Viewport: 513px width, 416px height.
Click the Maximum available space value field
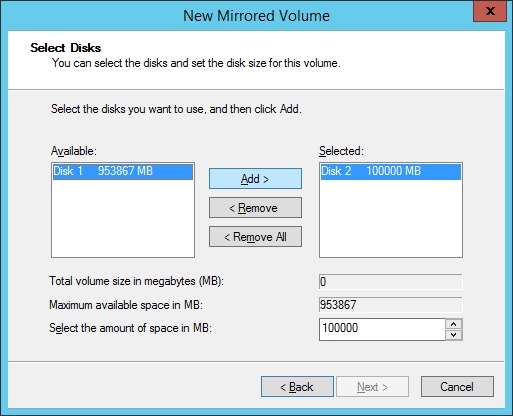pos(391,305)
